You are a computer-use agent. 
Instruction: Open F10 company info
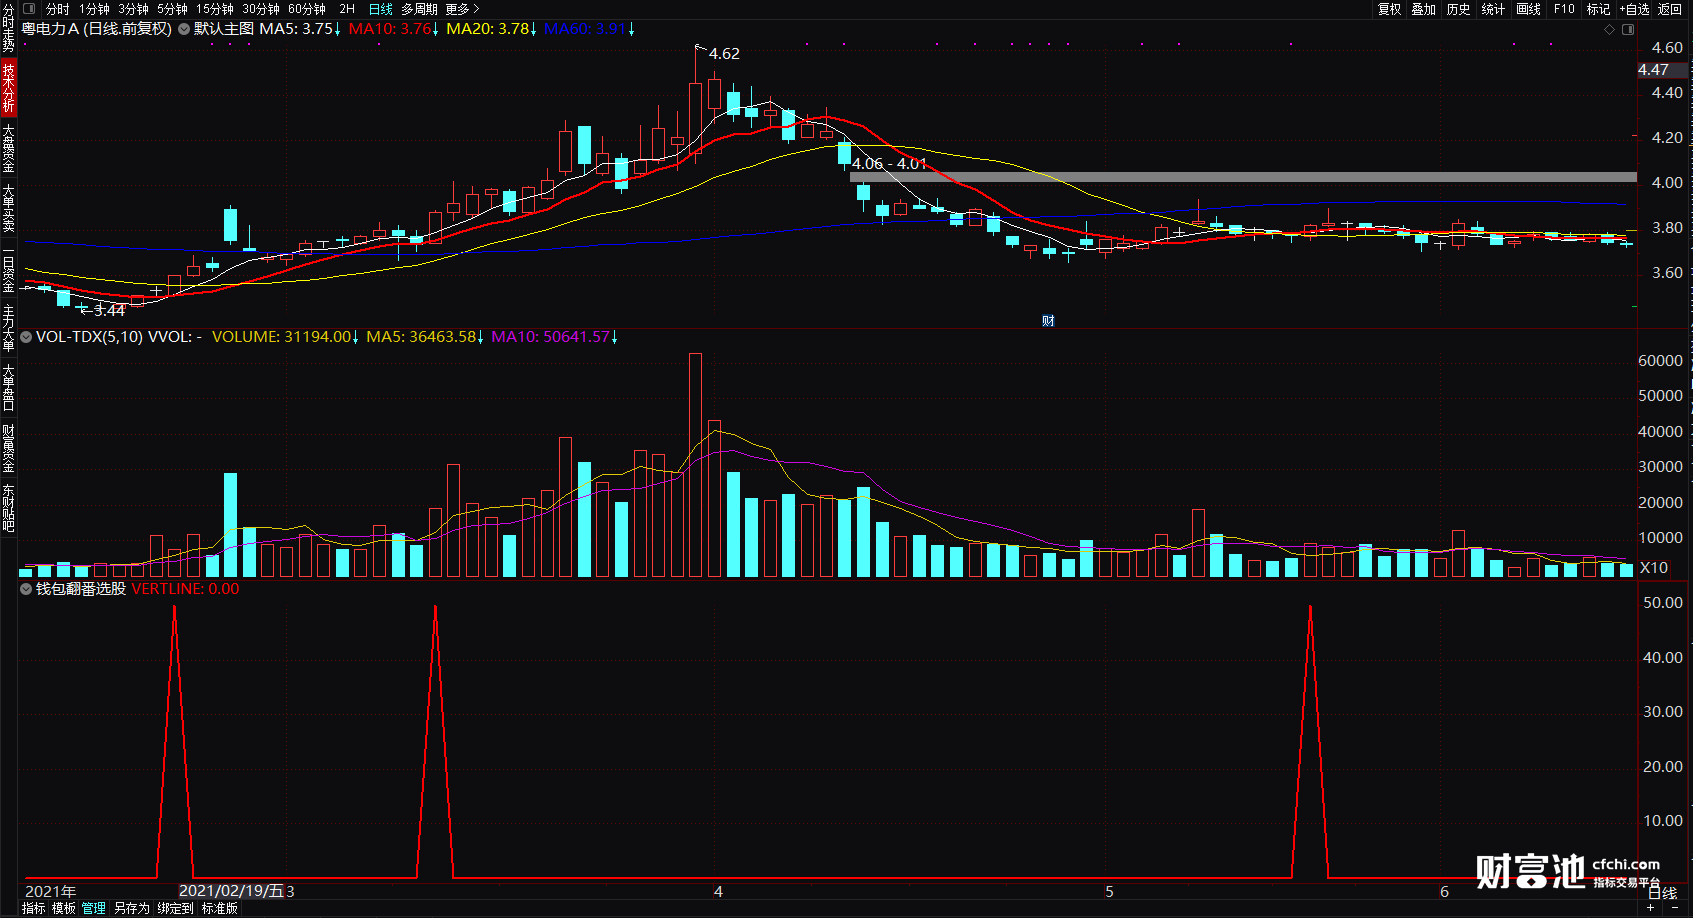pyautogui.click(x=1564, y=9)
